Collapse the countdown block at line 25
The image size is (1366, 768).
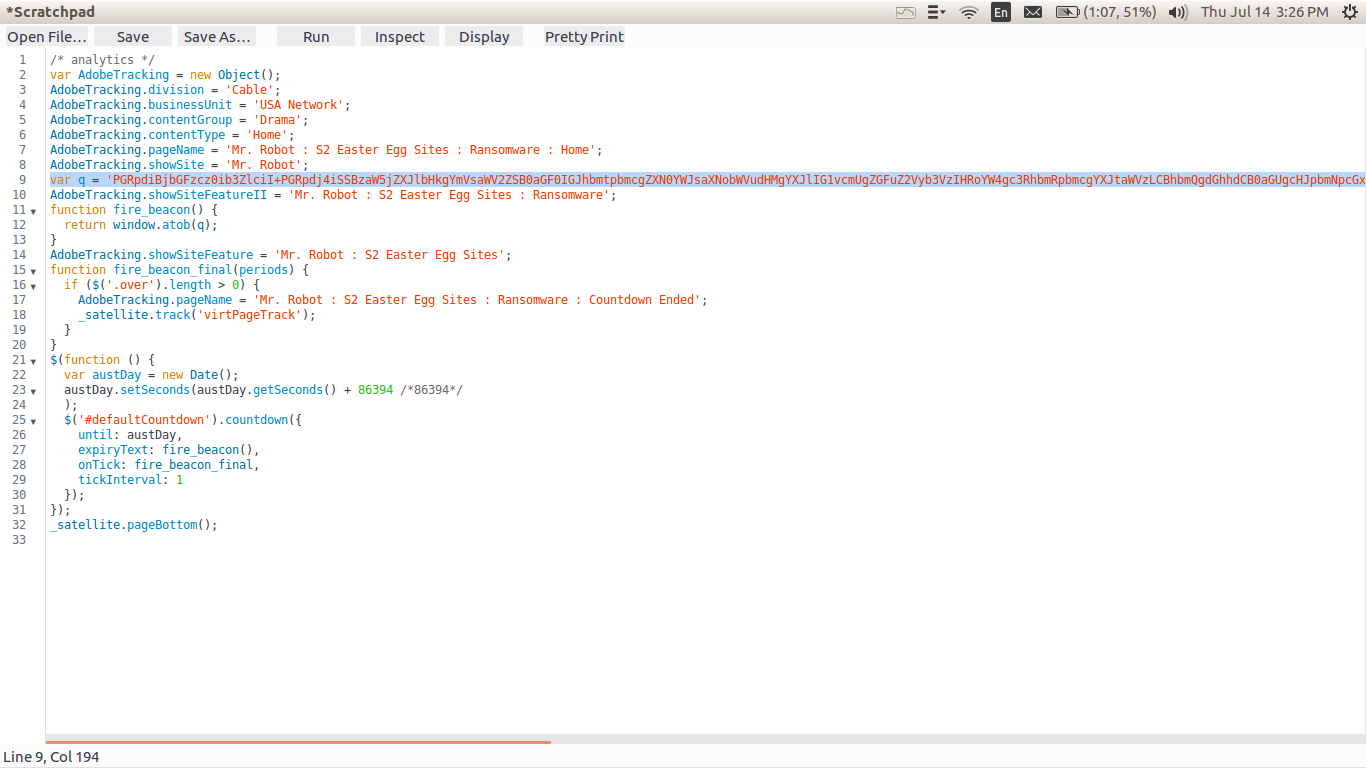click(x=33, y=421)
